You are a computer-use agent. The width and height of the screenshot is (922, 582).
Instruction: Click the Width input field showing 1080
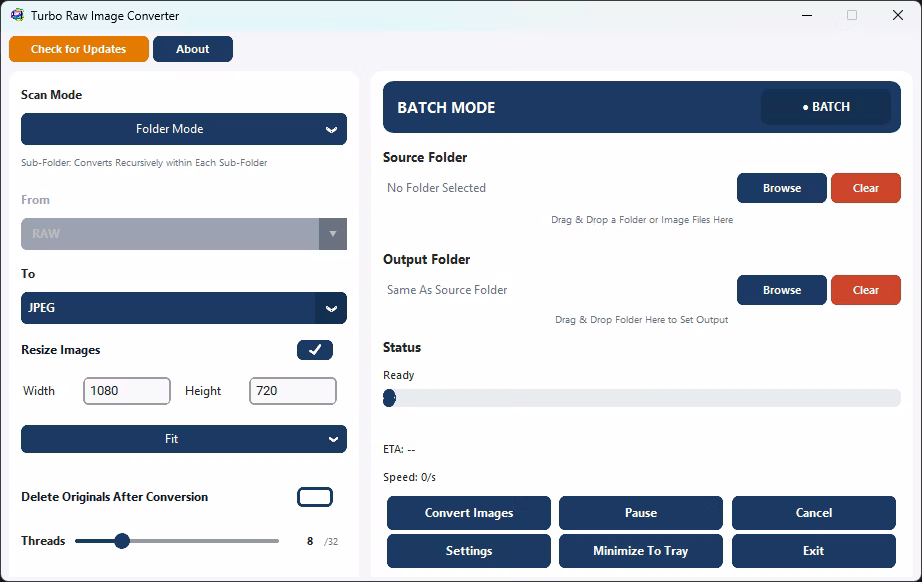(x=127, y=391)
